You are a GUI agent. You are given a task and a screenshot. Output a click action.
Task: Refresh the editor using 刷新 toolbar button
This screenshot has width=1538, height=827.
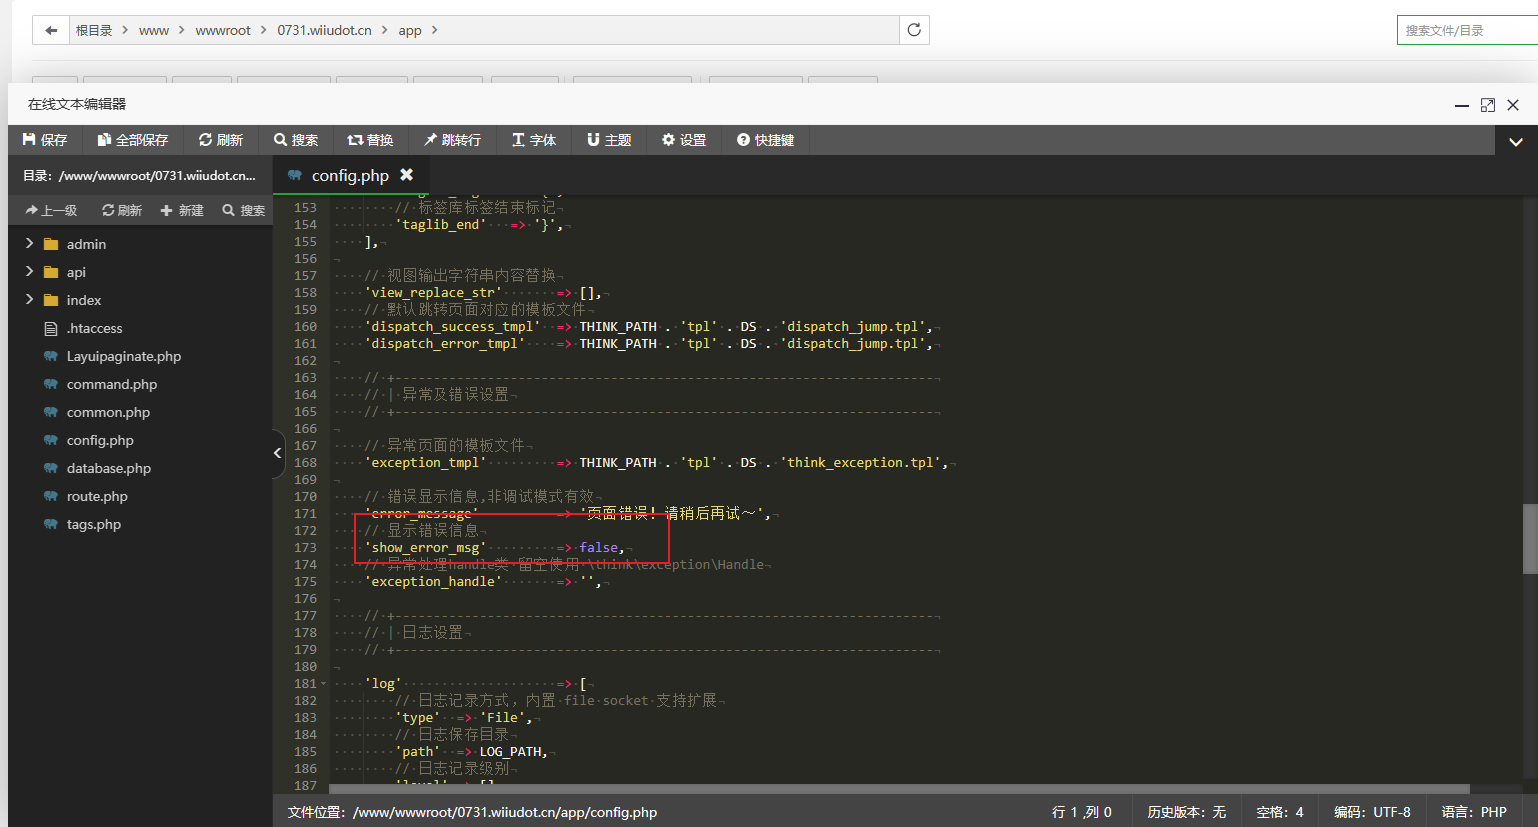coord(221,140)
